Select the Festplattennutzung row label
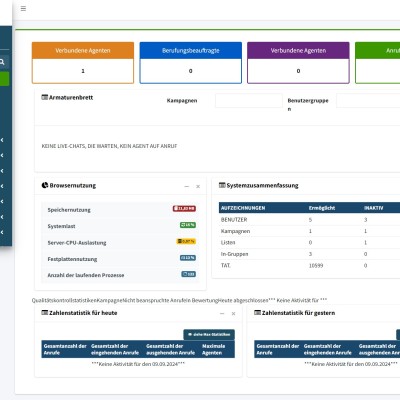Viewport: 400px width, 400px height. pos(72,259)
